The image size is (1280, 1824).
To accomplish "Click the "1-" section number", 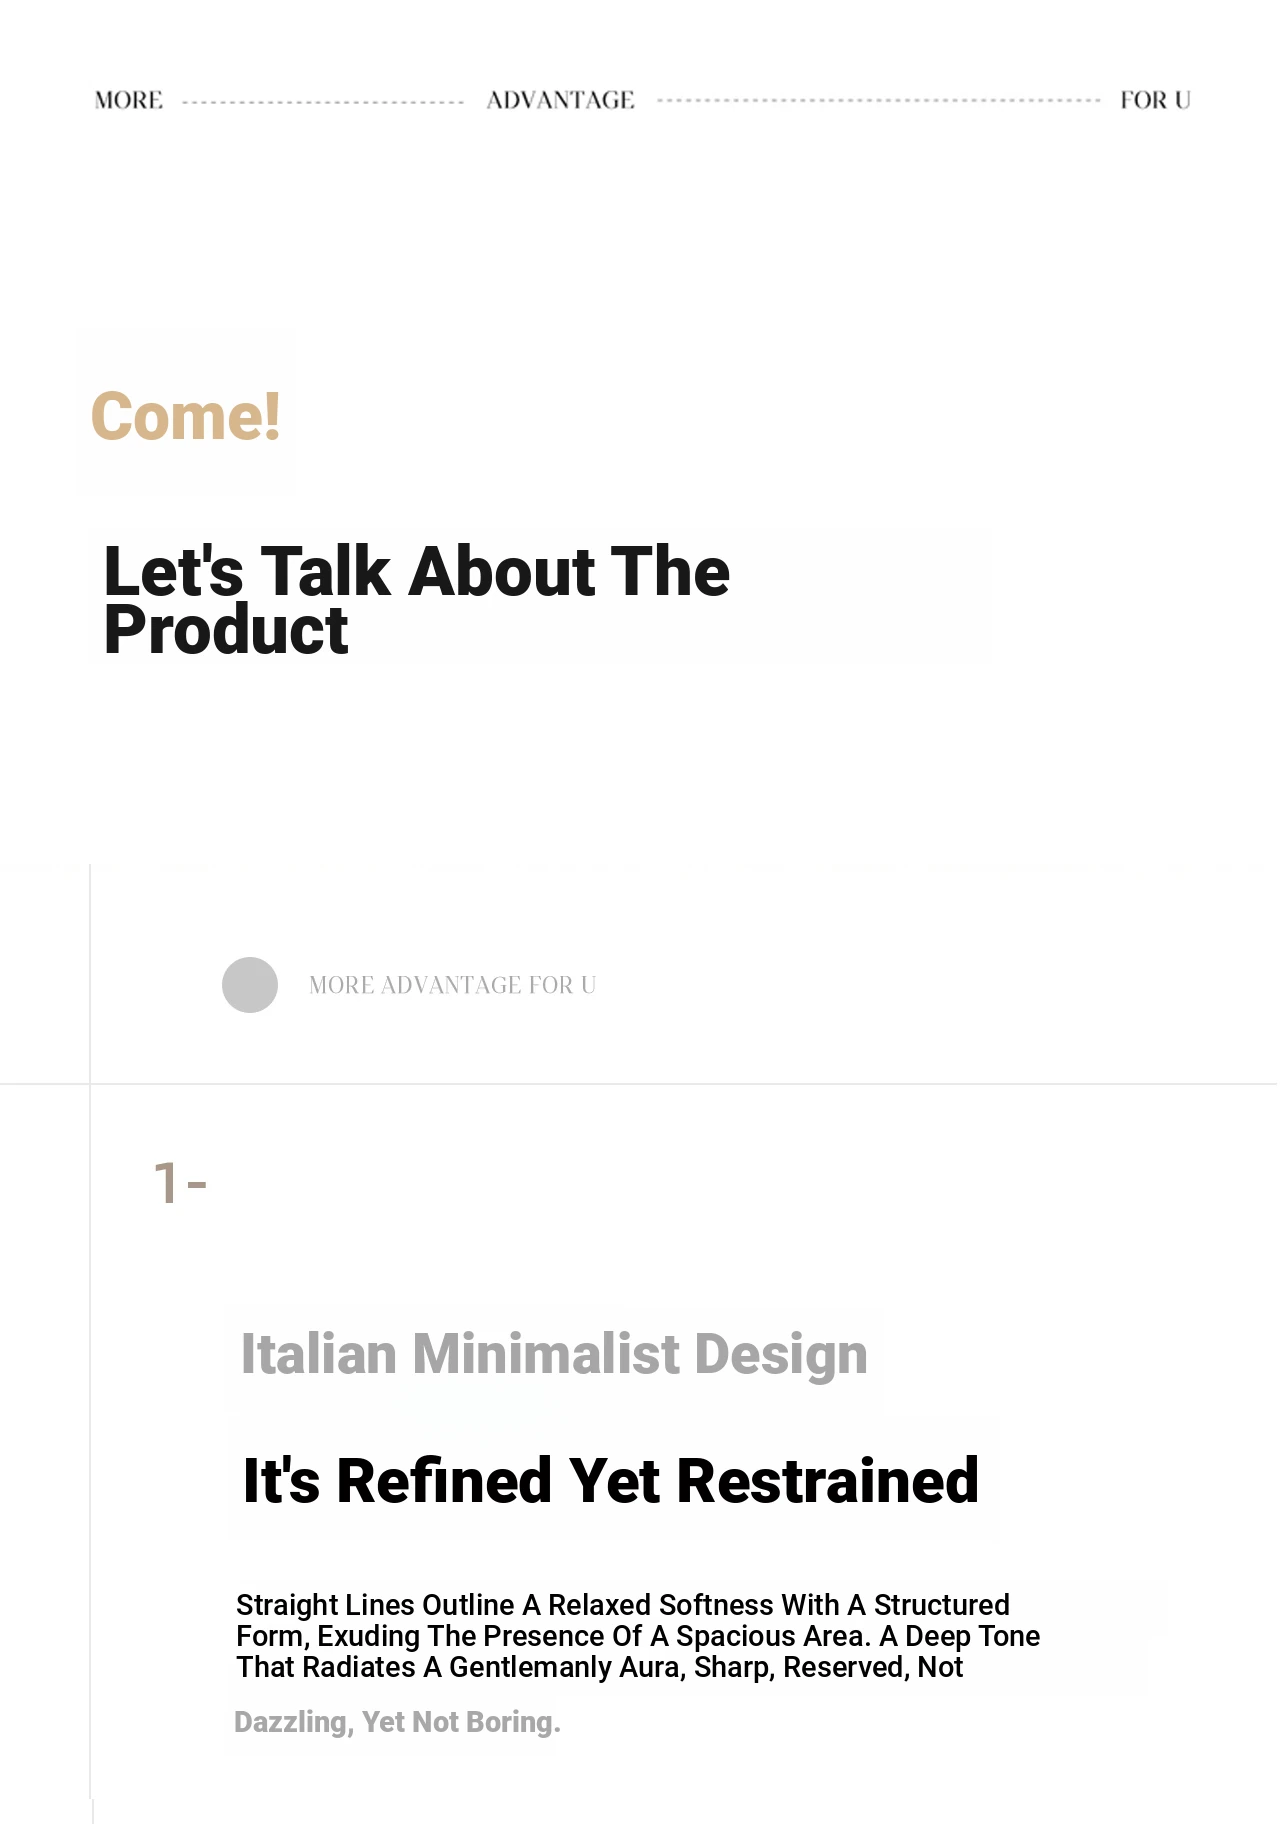I will coord(180,1183).
